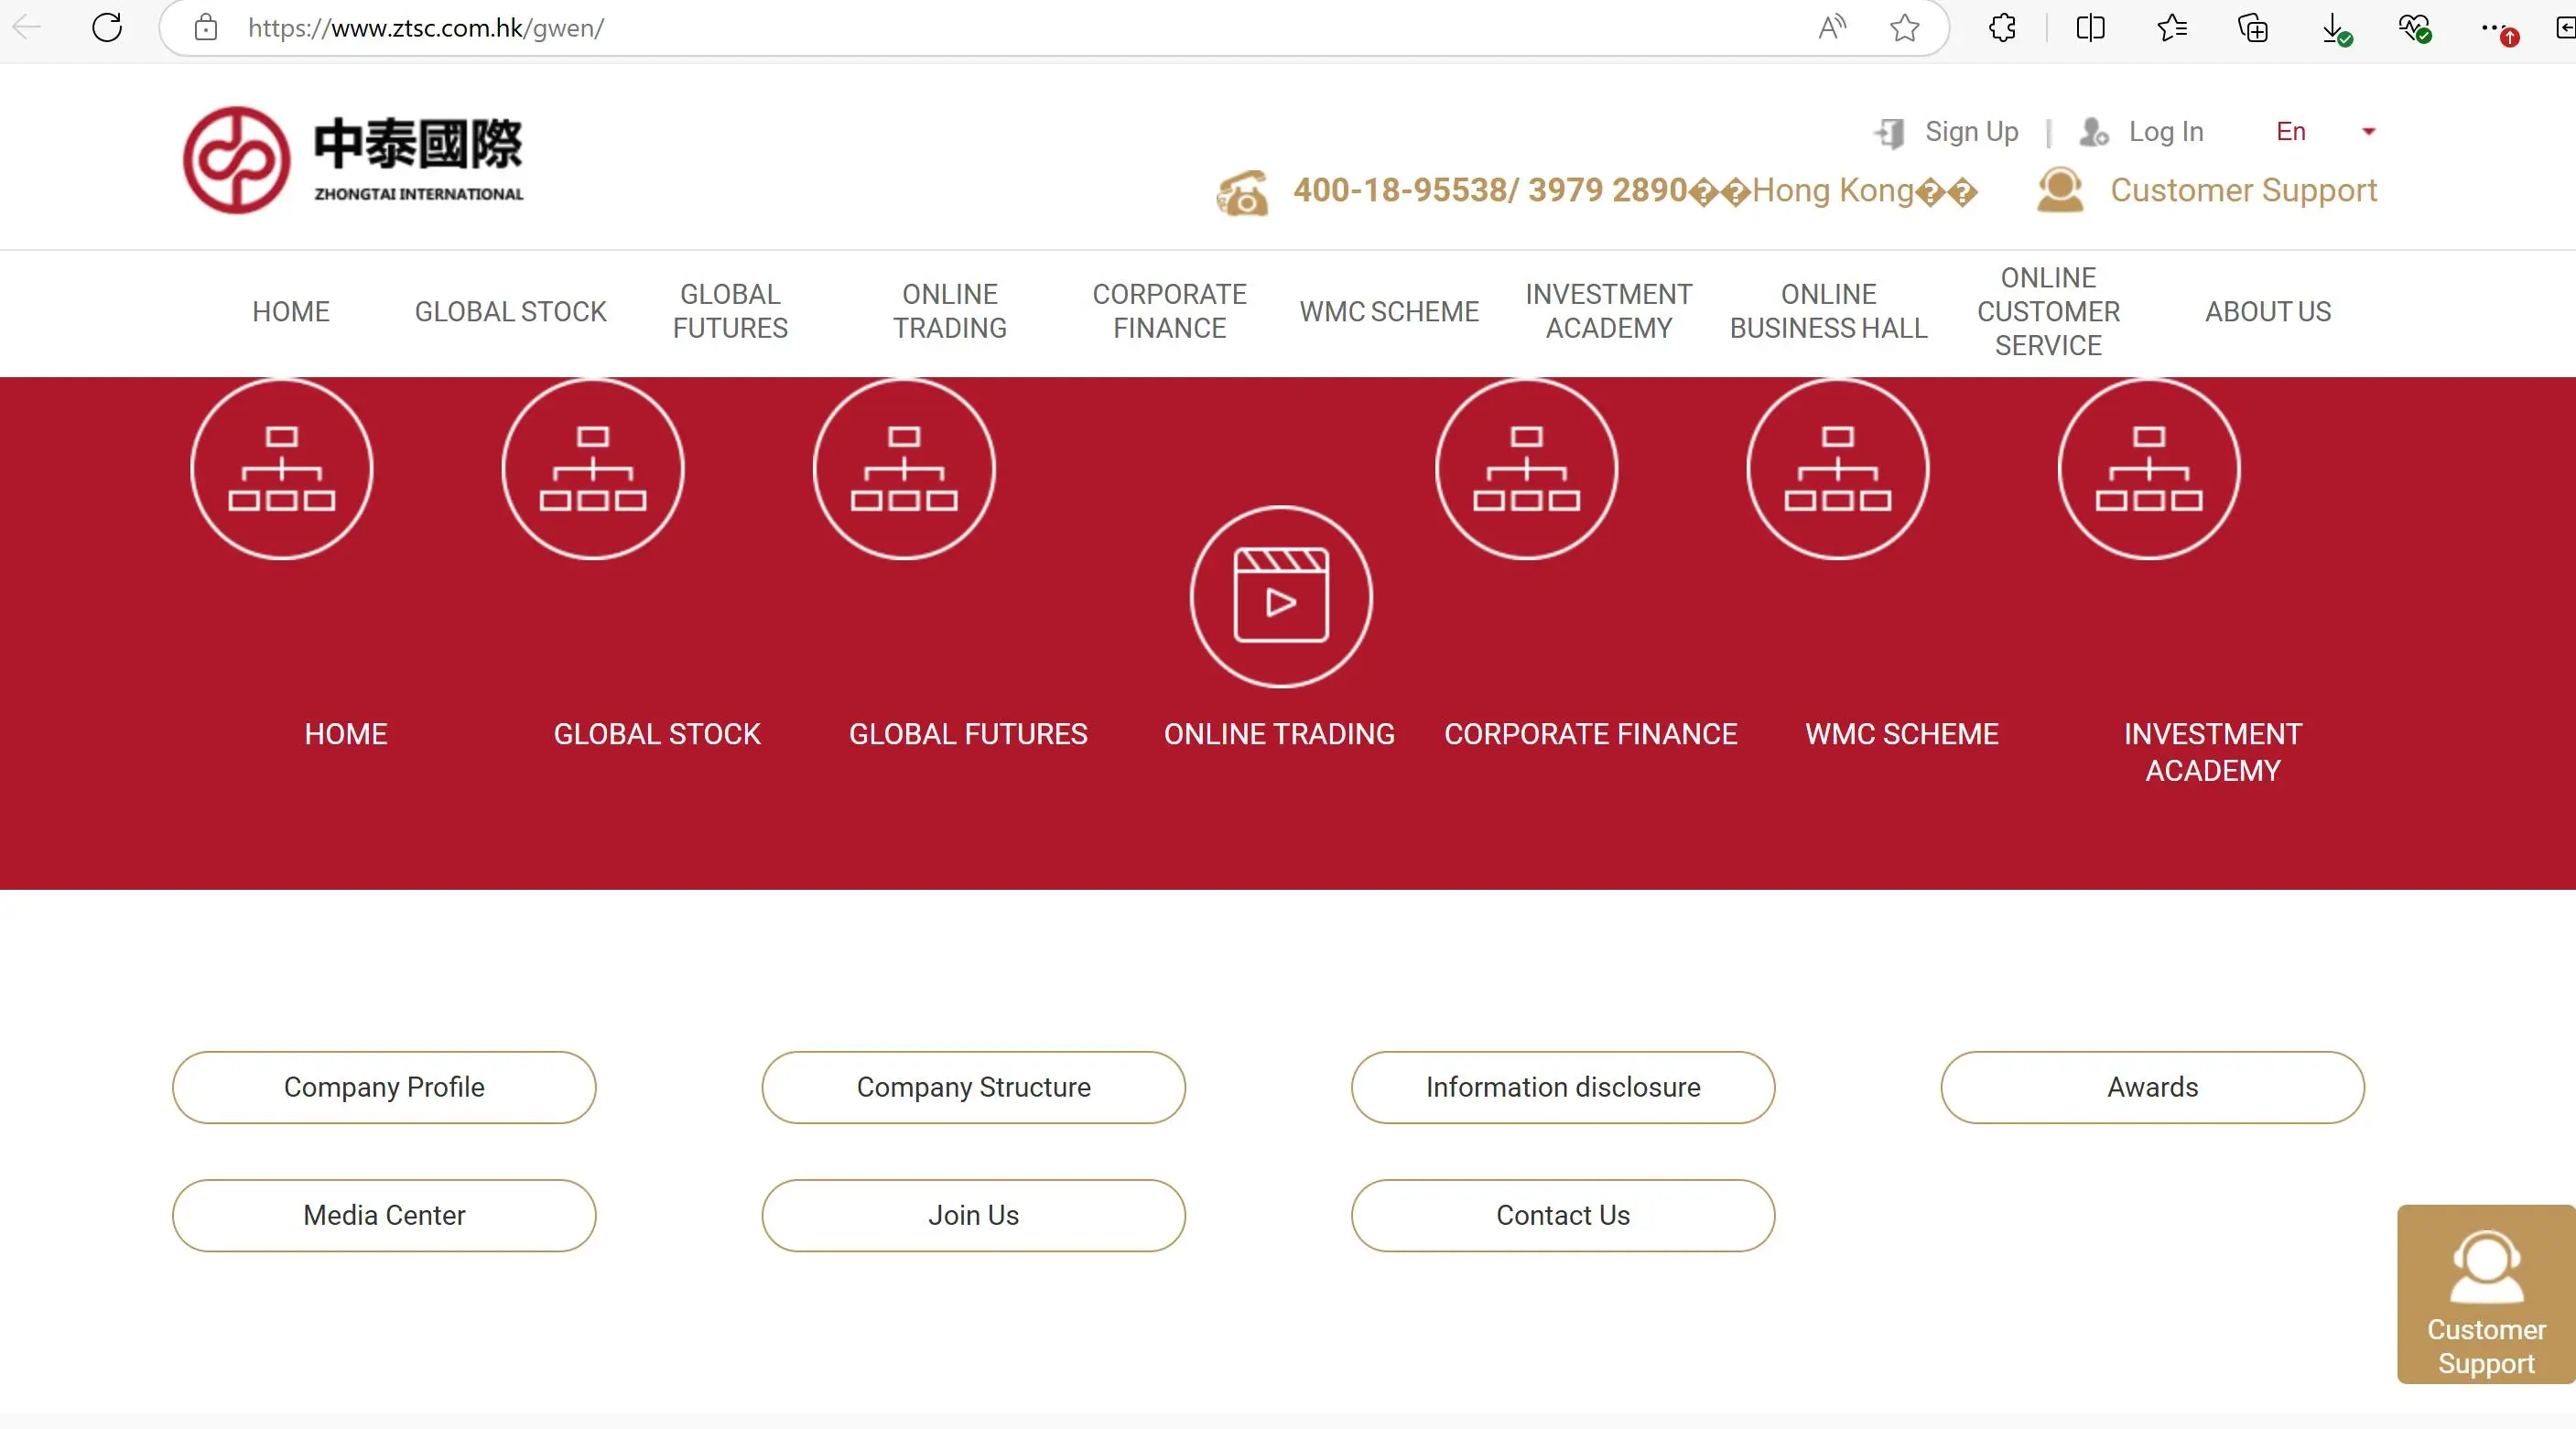
Task: Click Zhongtai International logo
Action: [354, 160]
